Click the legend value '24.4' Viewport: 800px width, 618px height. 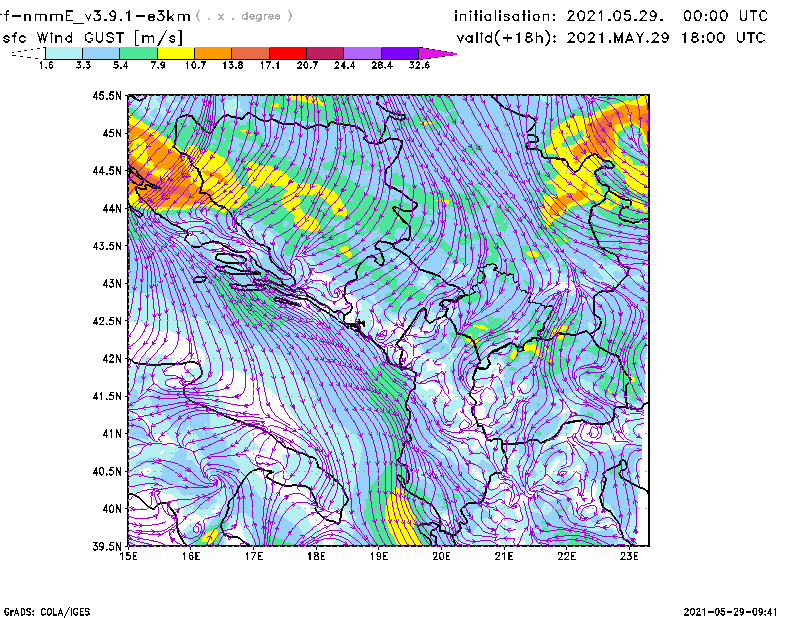click(x=344, y=65)
